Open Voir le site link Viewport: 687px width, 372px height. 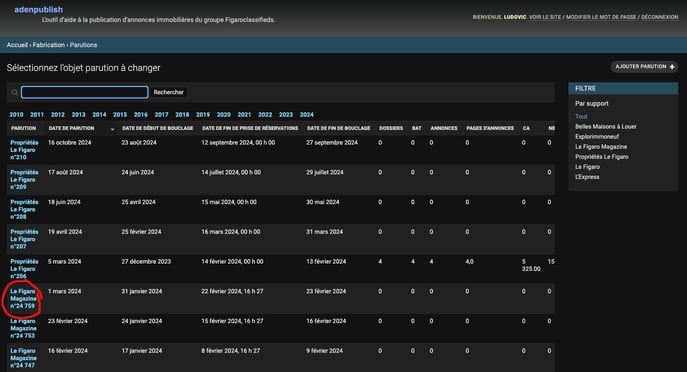point(545,17)
